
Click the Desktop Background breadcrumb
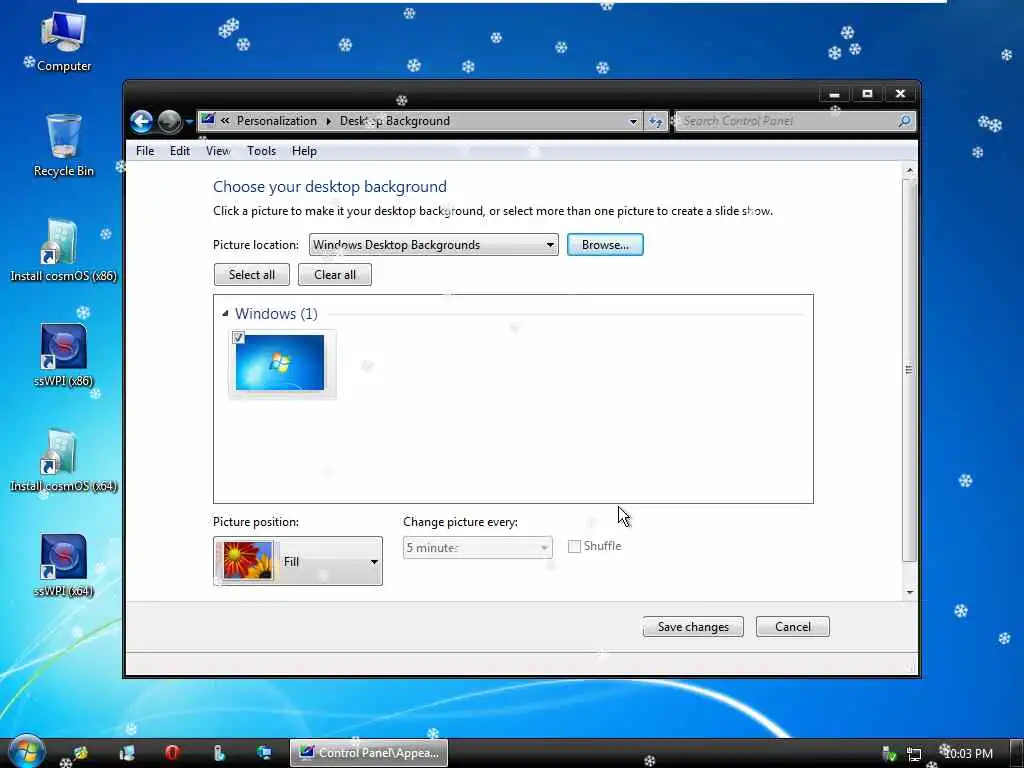394,121
